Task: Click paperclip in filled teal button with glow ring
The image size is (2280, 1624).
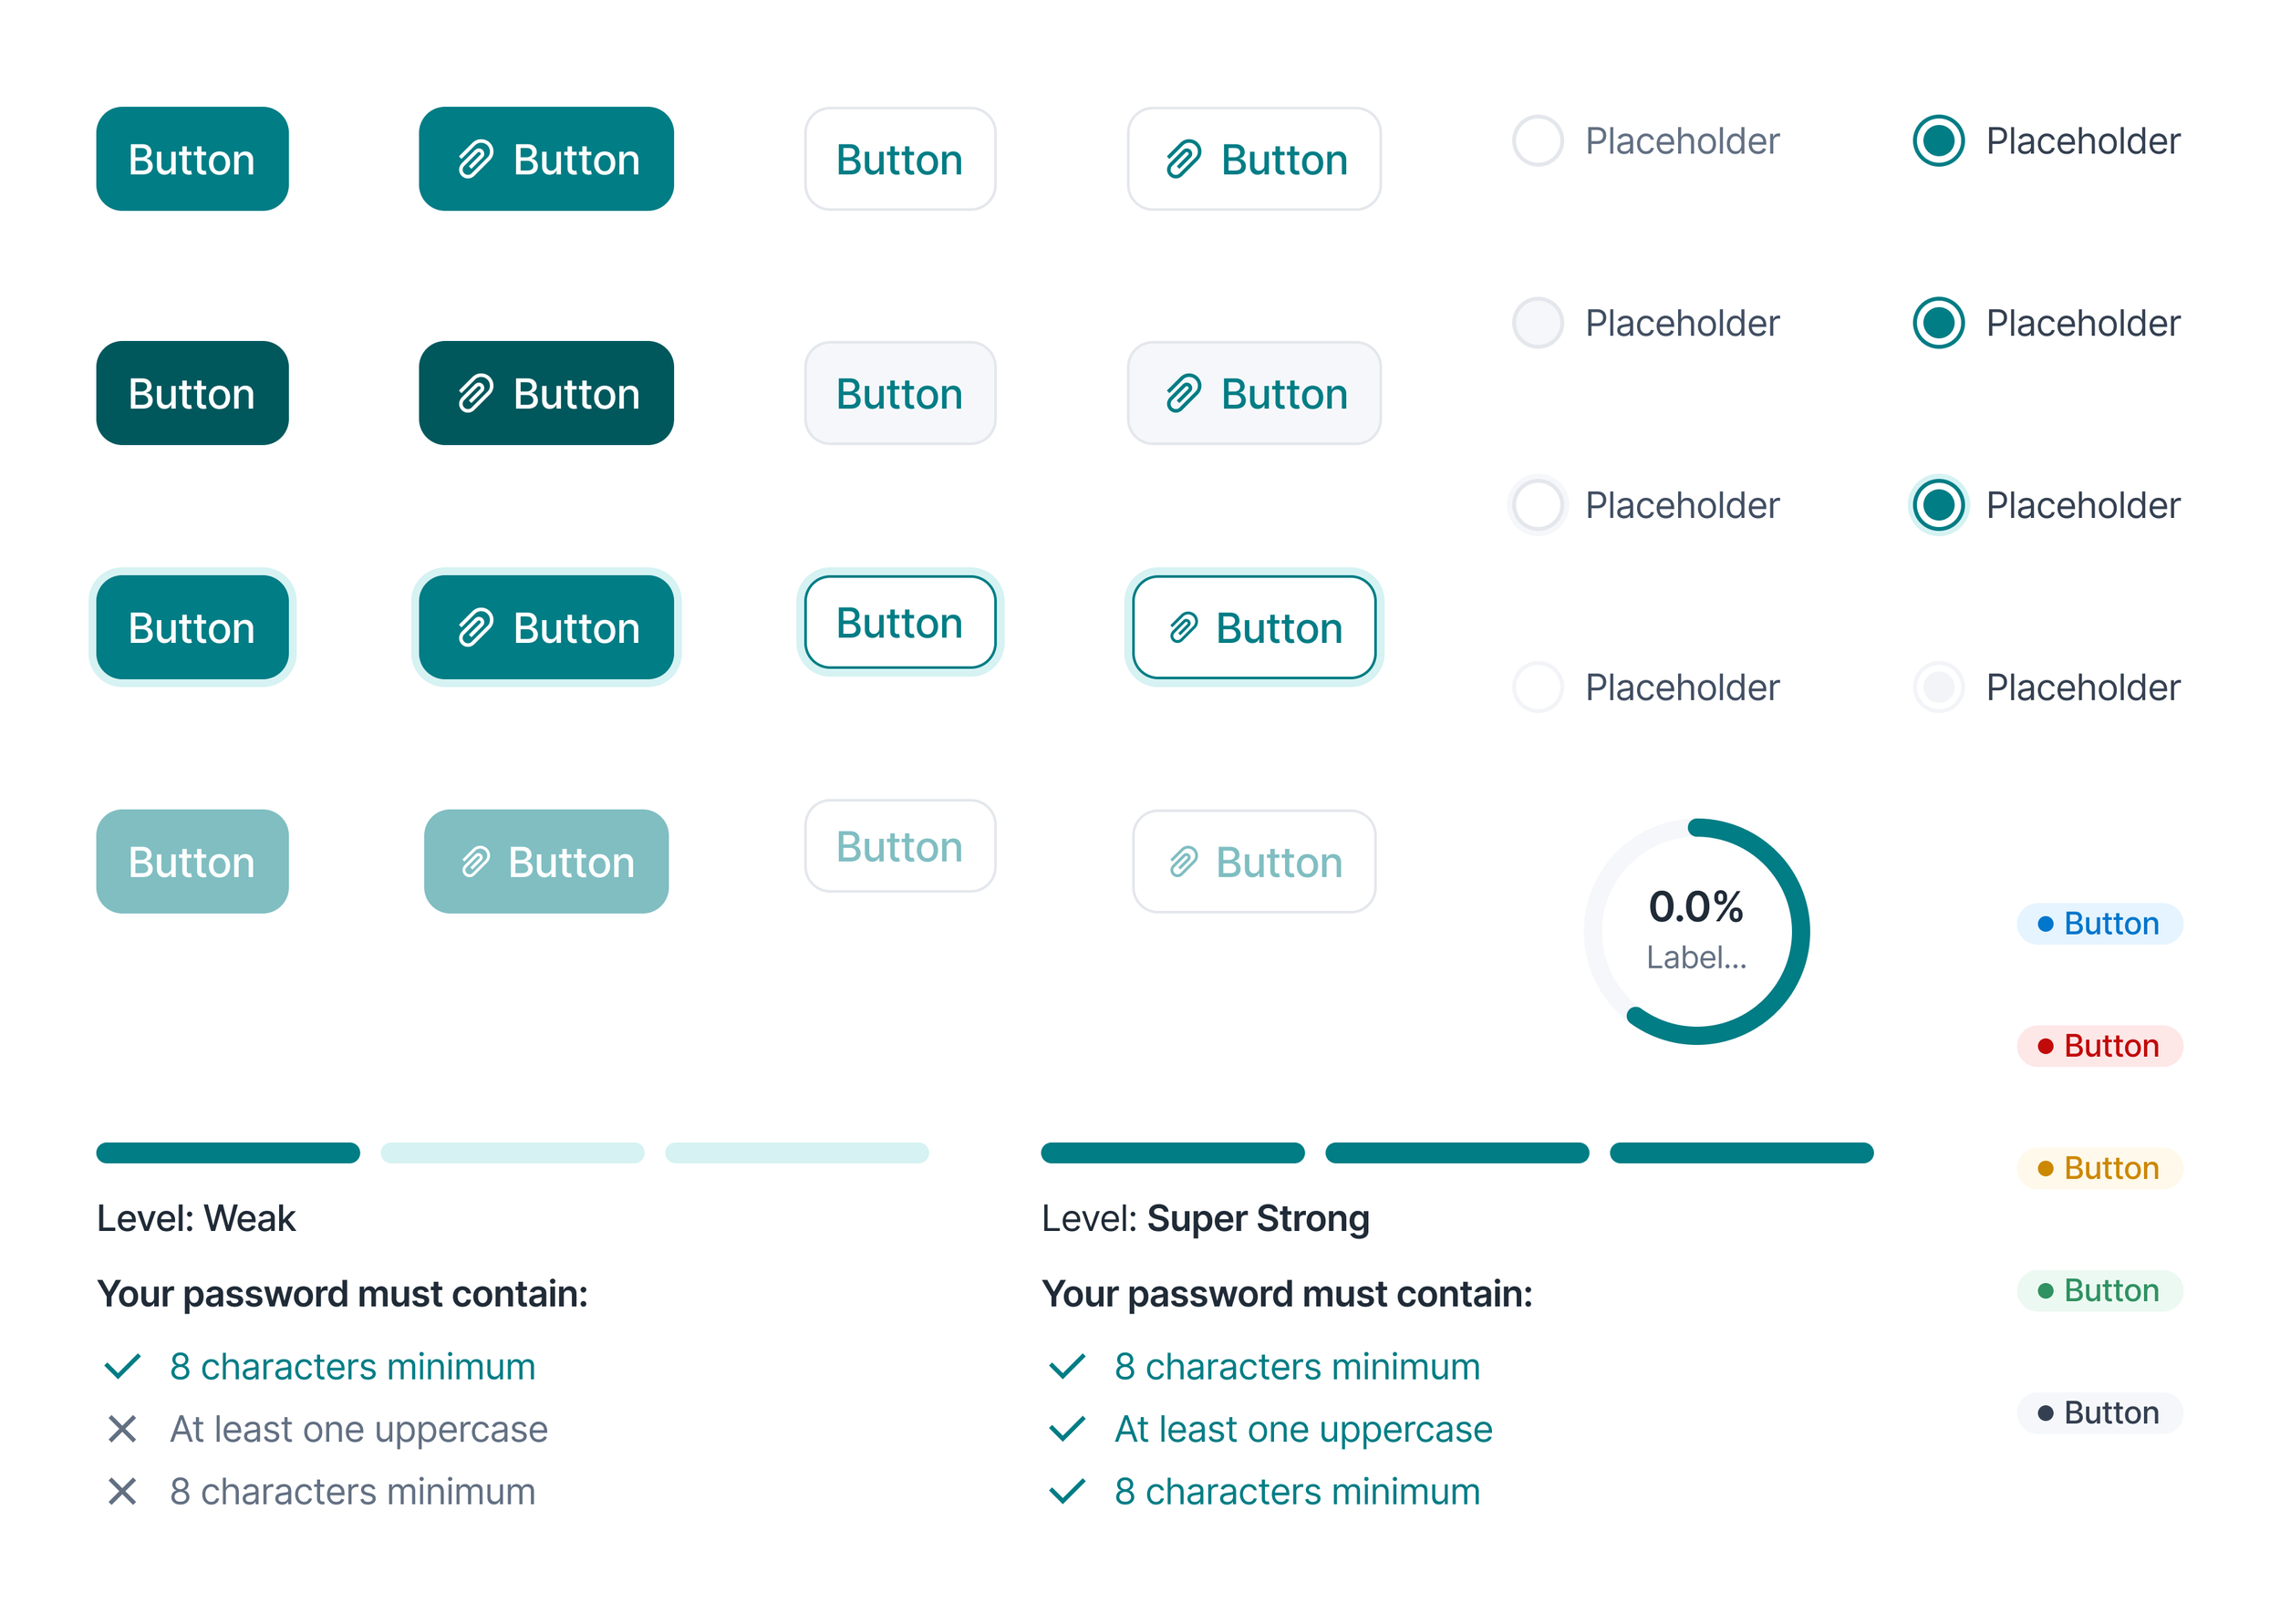Action: coord(475,628)
